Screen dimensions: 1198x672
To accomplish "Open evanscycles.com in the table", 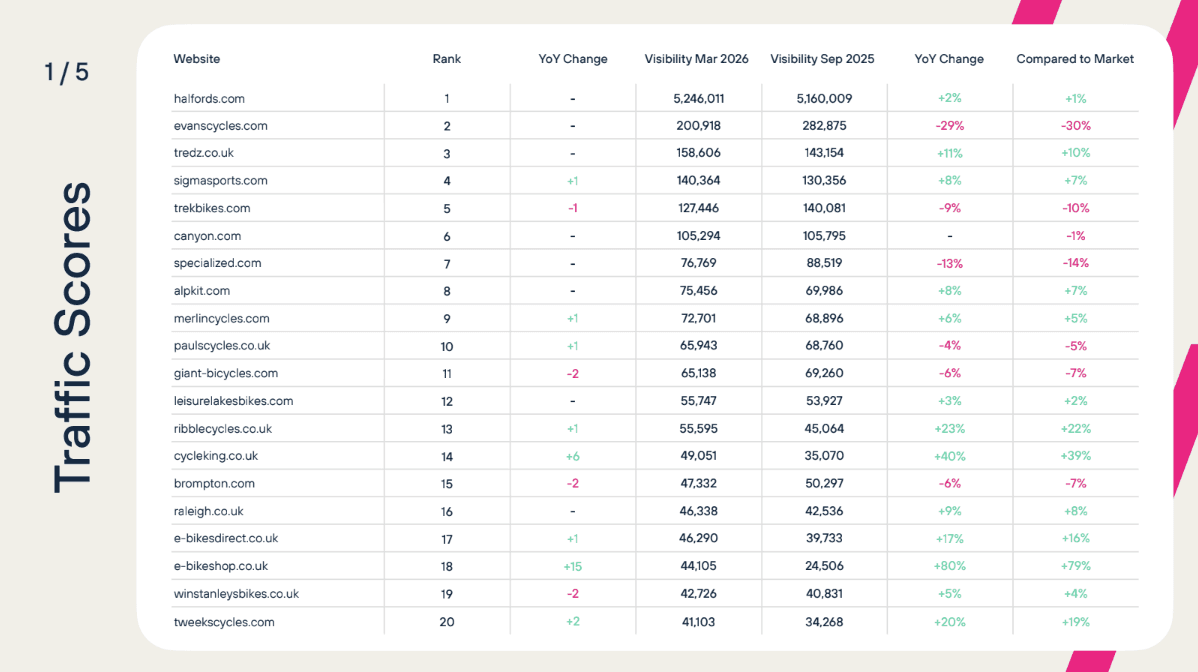I will (220, 126).
